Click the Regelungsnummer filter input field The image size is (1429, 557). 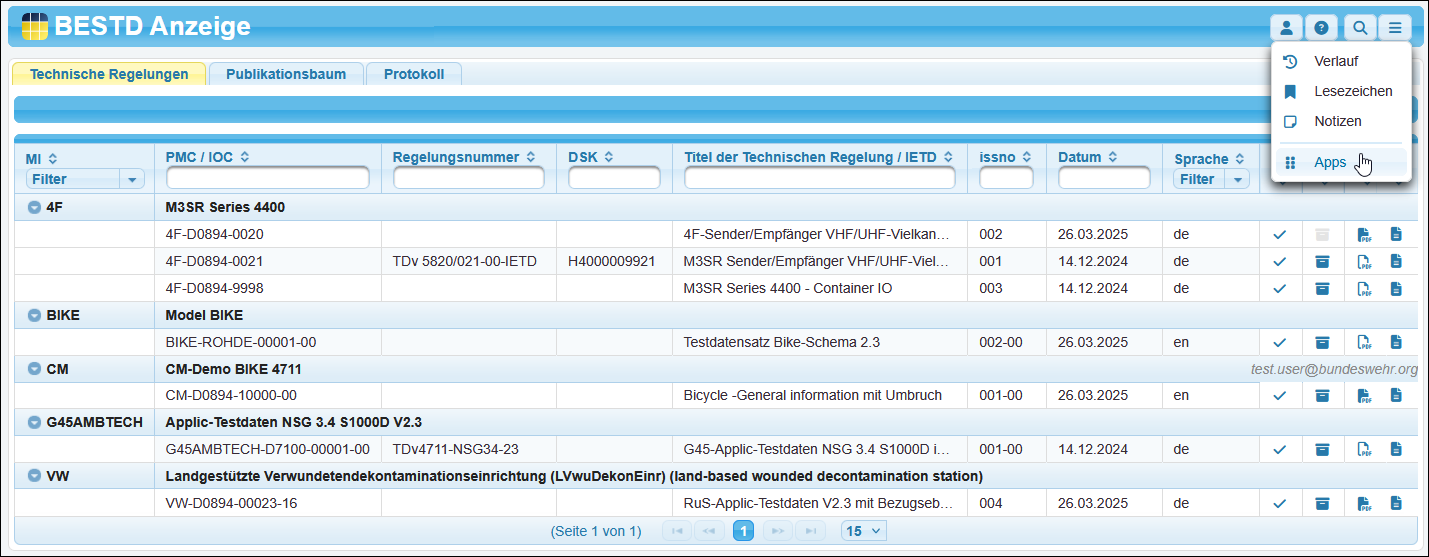click(x=468, y=179)
